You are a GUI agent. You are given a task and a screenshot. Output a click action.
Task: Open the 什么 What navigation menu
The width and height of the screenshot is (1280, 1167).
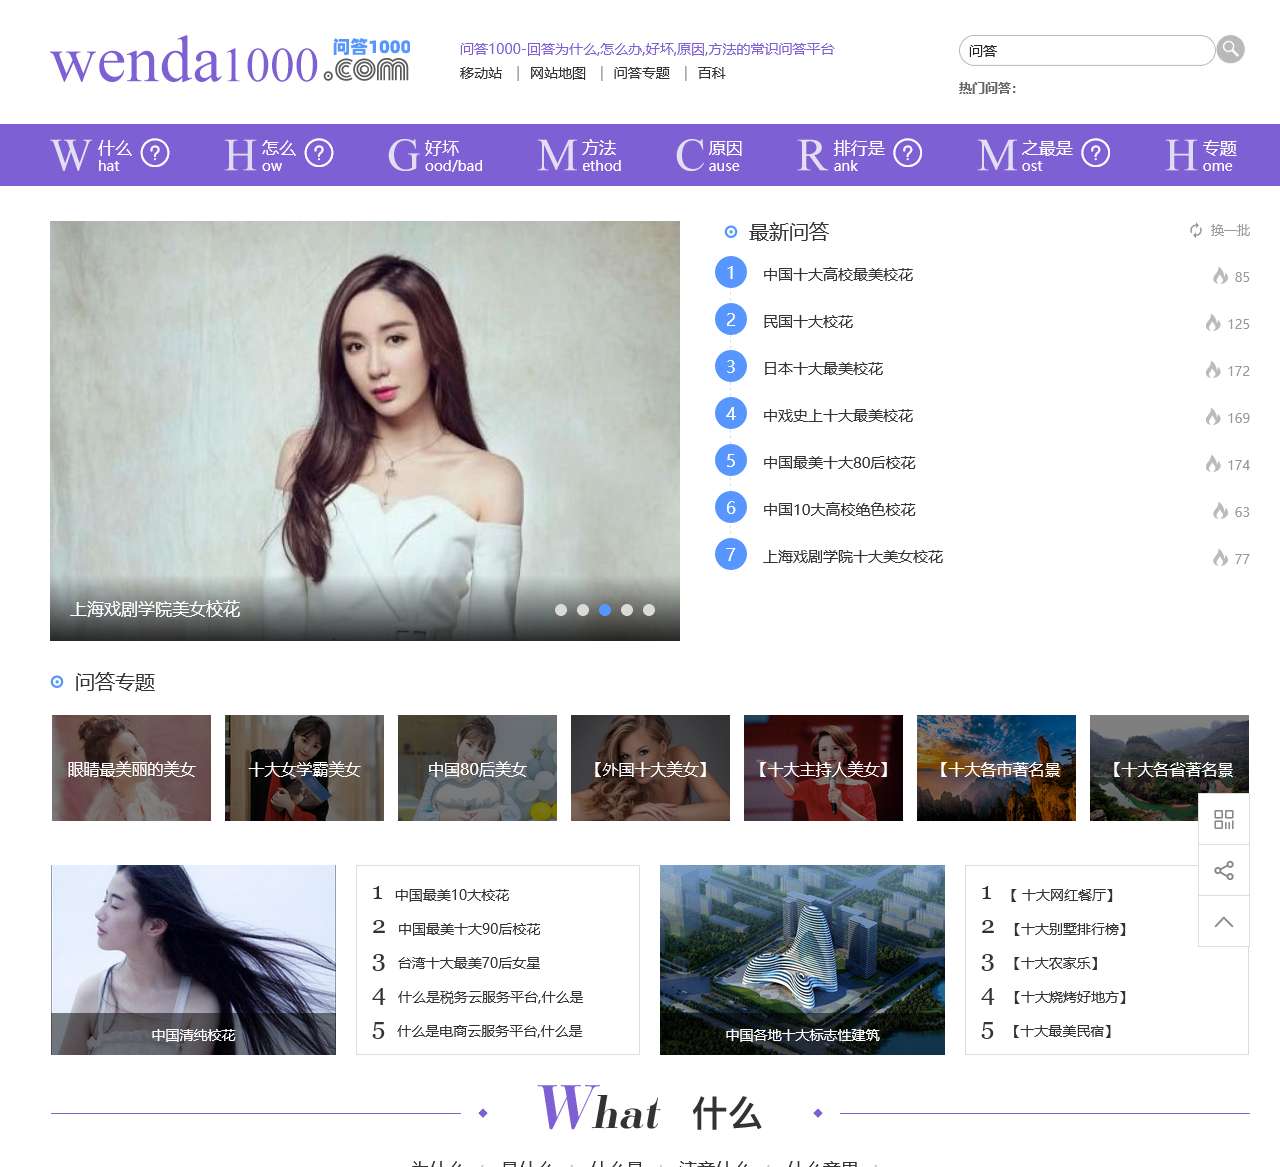tap(110, 155)
